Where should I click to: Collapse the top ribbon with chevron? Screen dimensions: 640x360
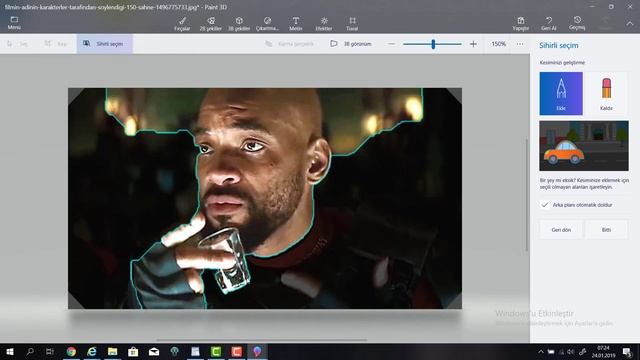pyautogui.click(x=630, y=24)
